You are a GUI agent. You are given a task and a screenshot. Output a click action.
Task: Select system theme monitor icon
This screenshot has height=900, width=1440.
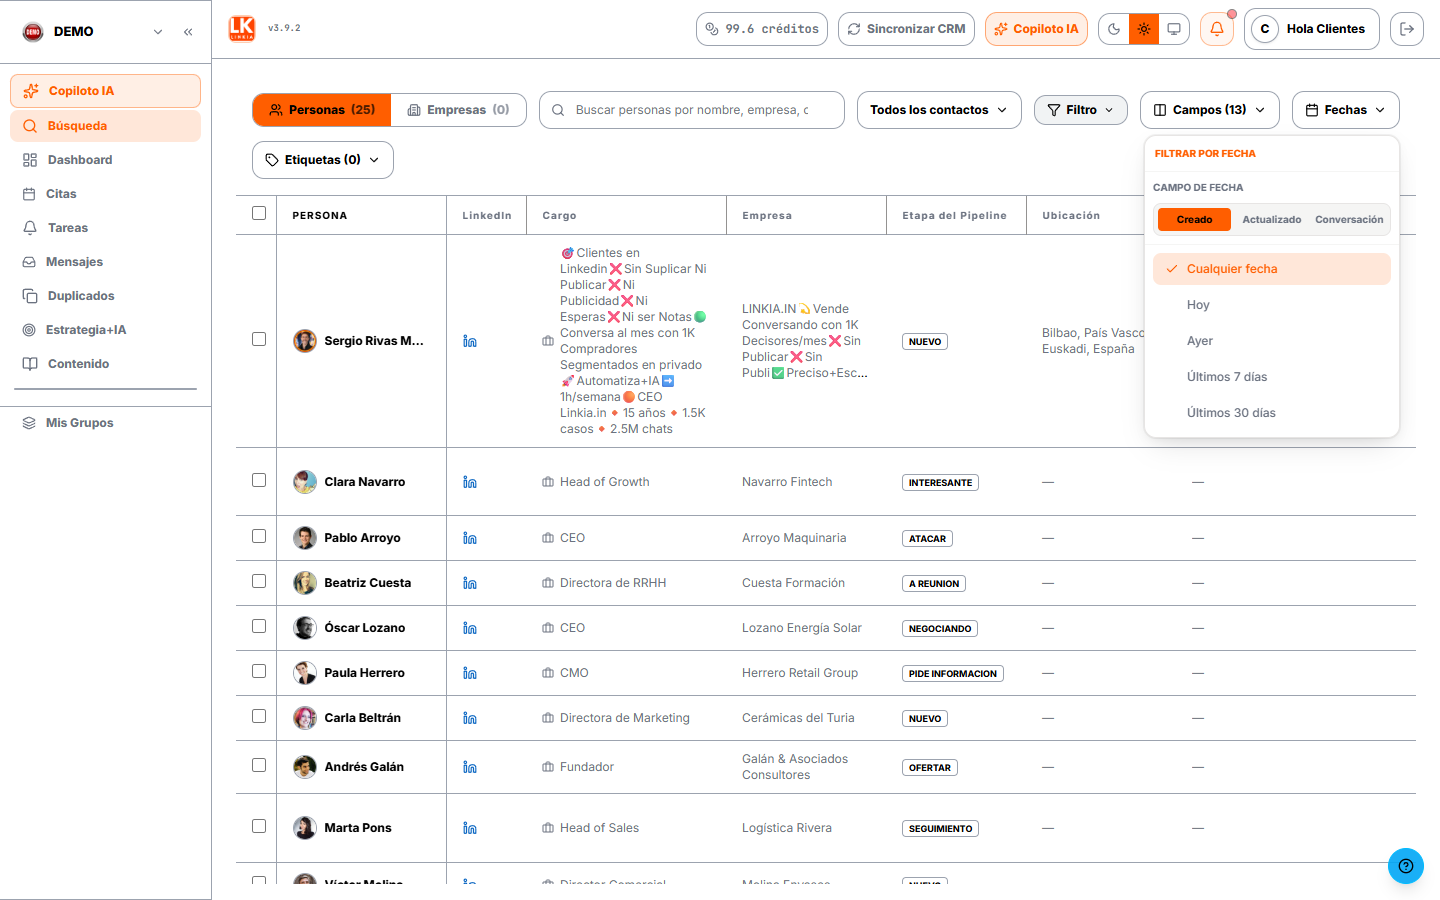[1174, 29]
